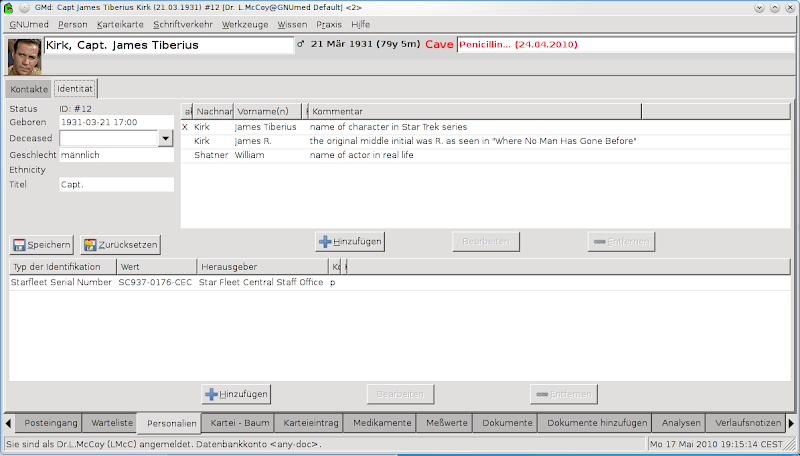This screenshot has height=456, width=800.
Task: Click the patient name search field
Action: (x=169, y=45)
